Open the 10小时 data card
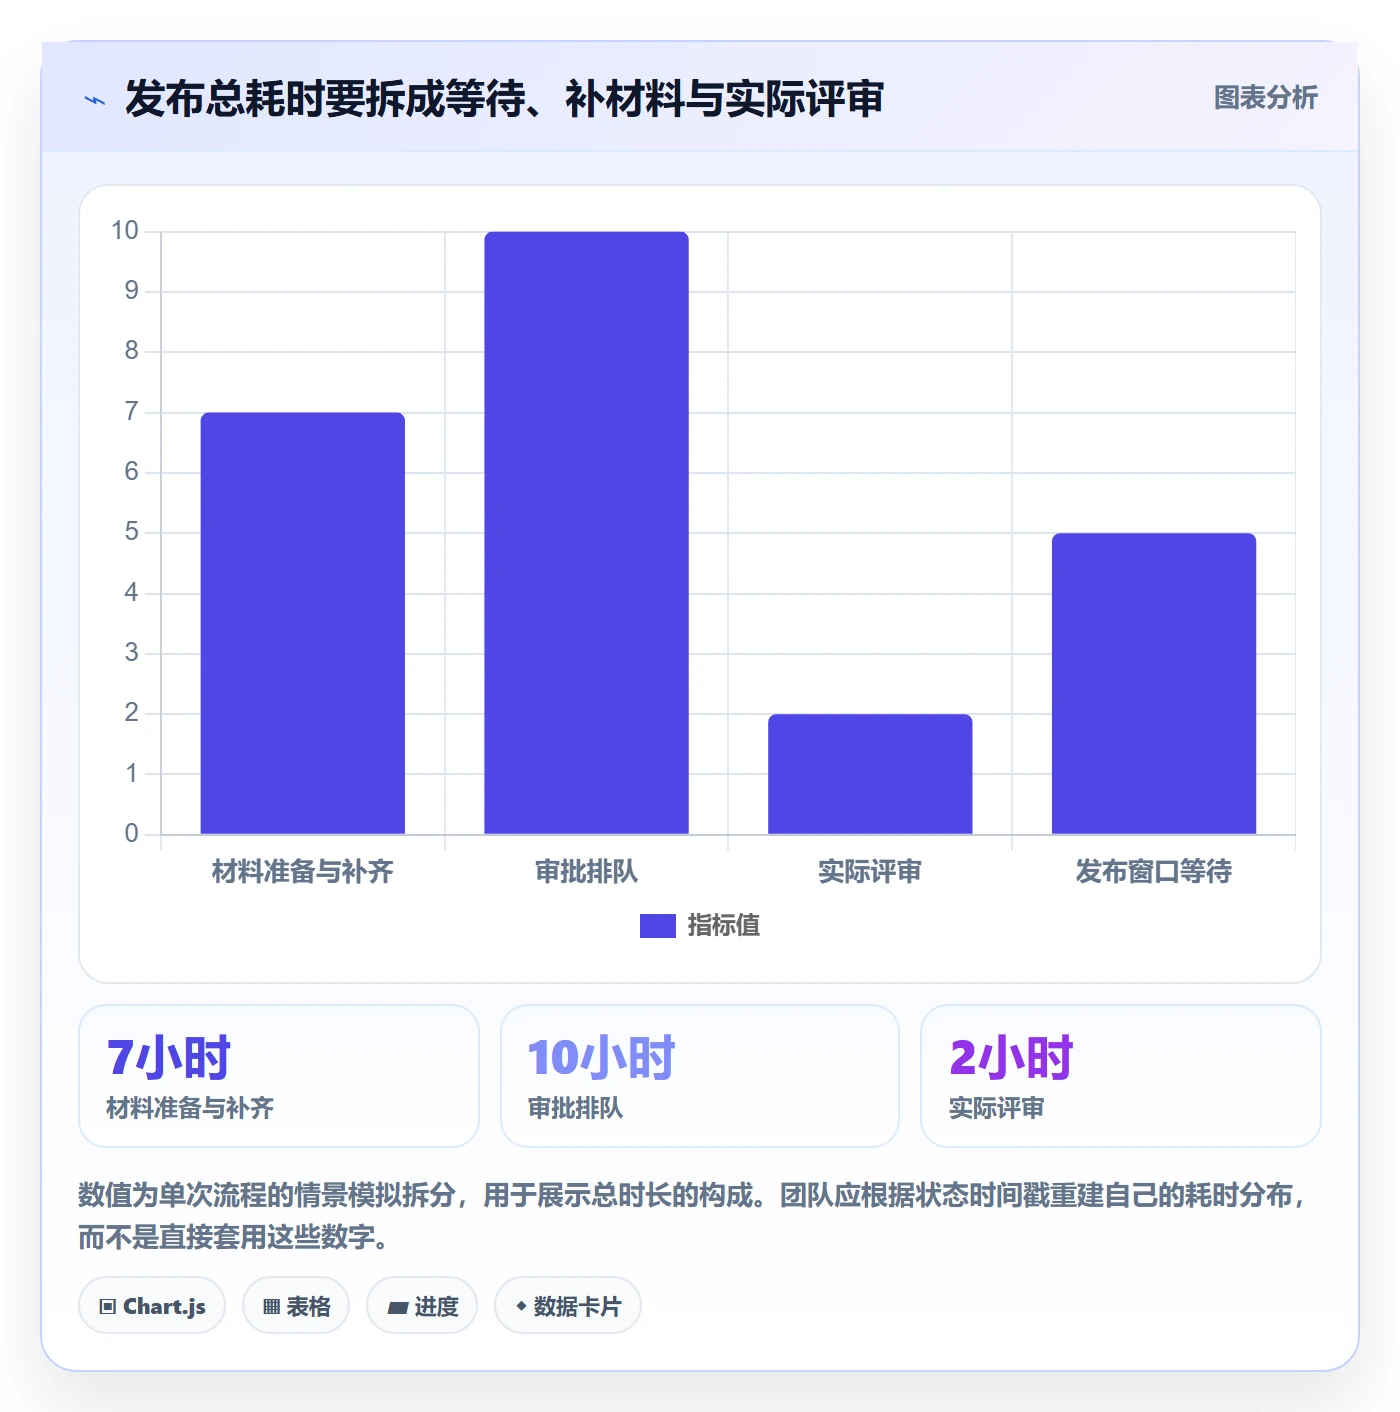 [700, 1076]
